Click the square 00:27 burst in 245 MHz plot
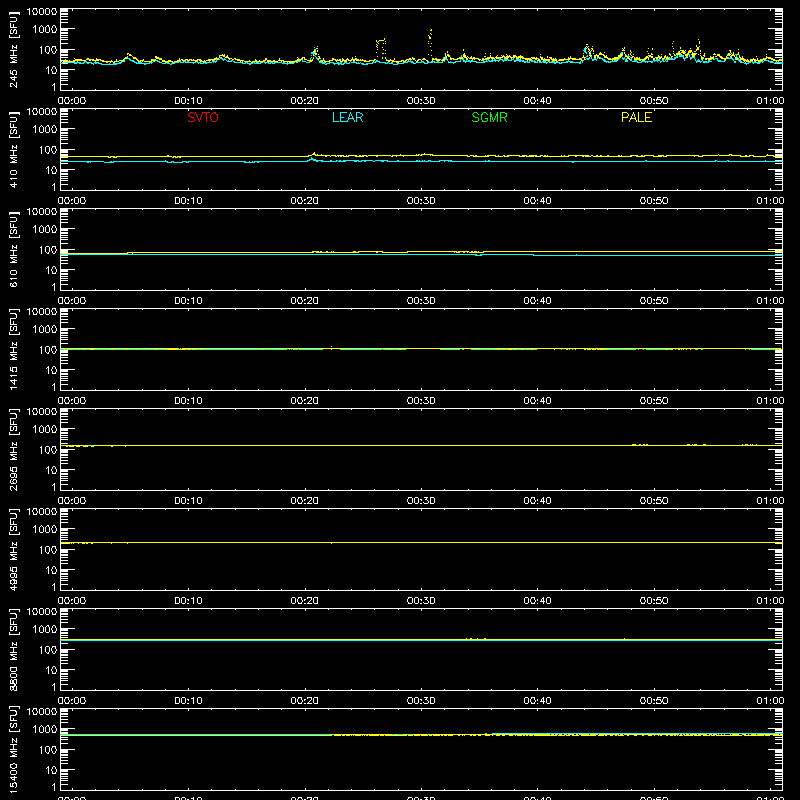The image size is (800, 800). 381,49
